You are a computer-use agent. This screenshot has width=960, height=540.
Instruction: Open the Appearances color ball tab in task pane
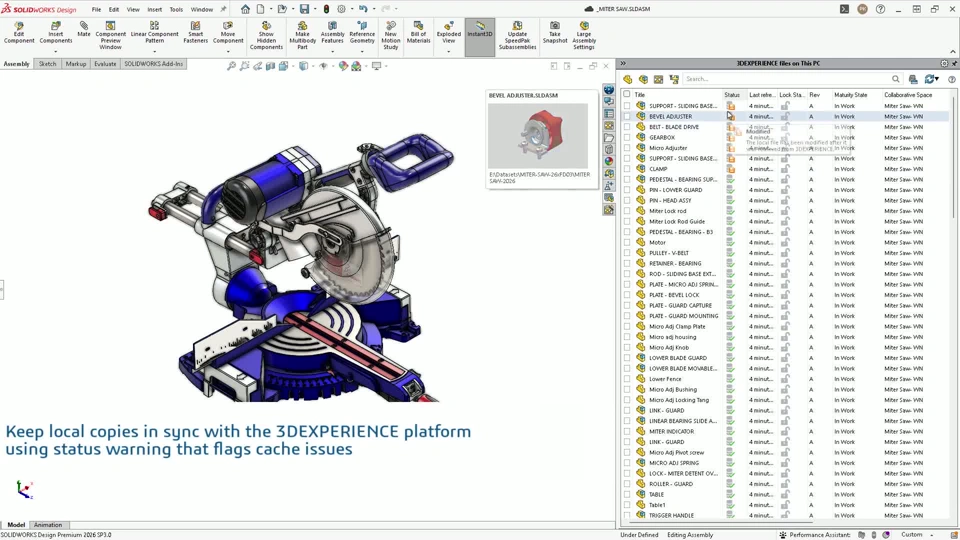609,162
